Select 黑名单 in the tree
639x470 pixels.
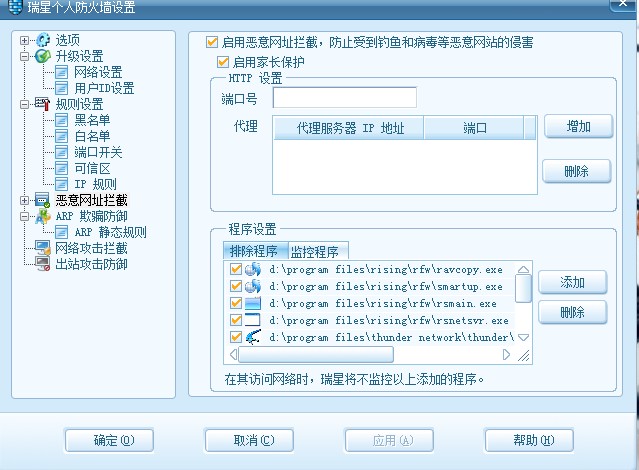point(92,120)
